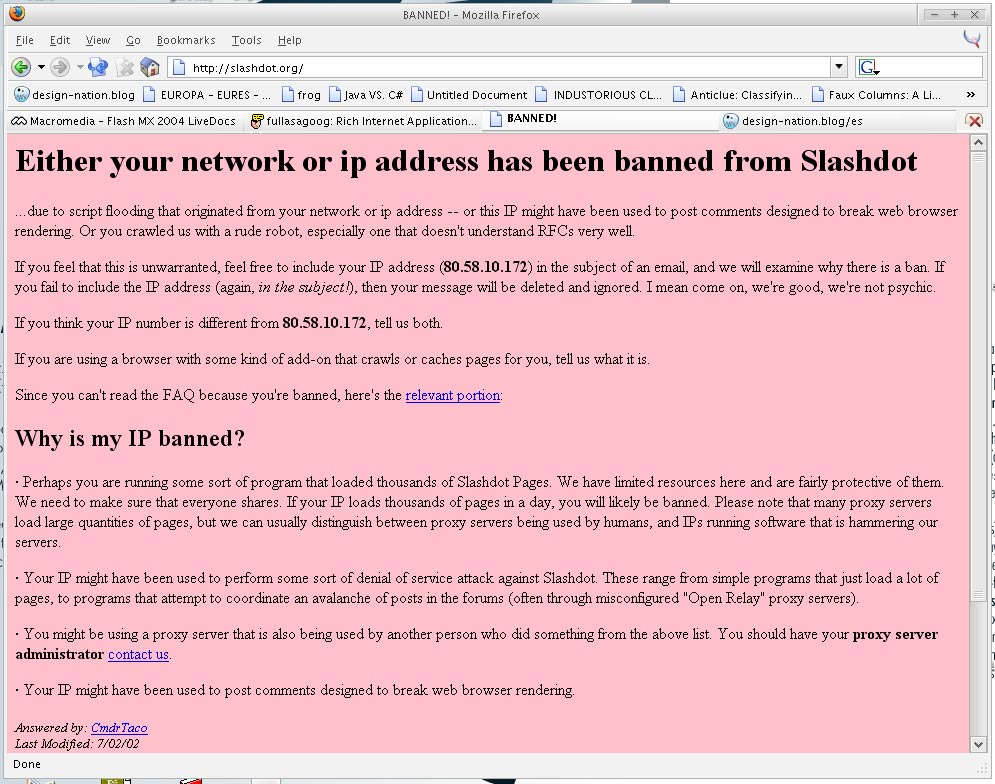Open the Go menu
The height and width of the screenshot is (784, 995).
point(133,40)
